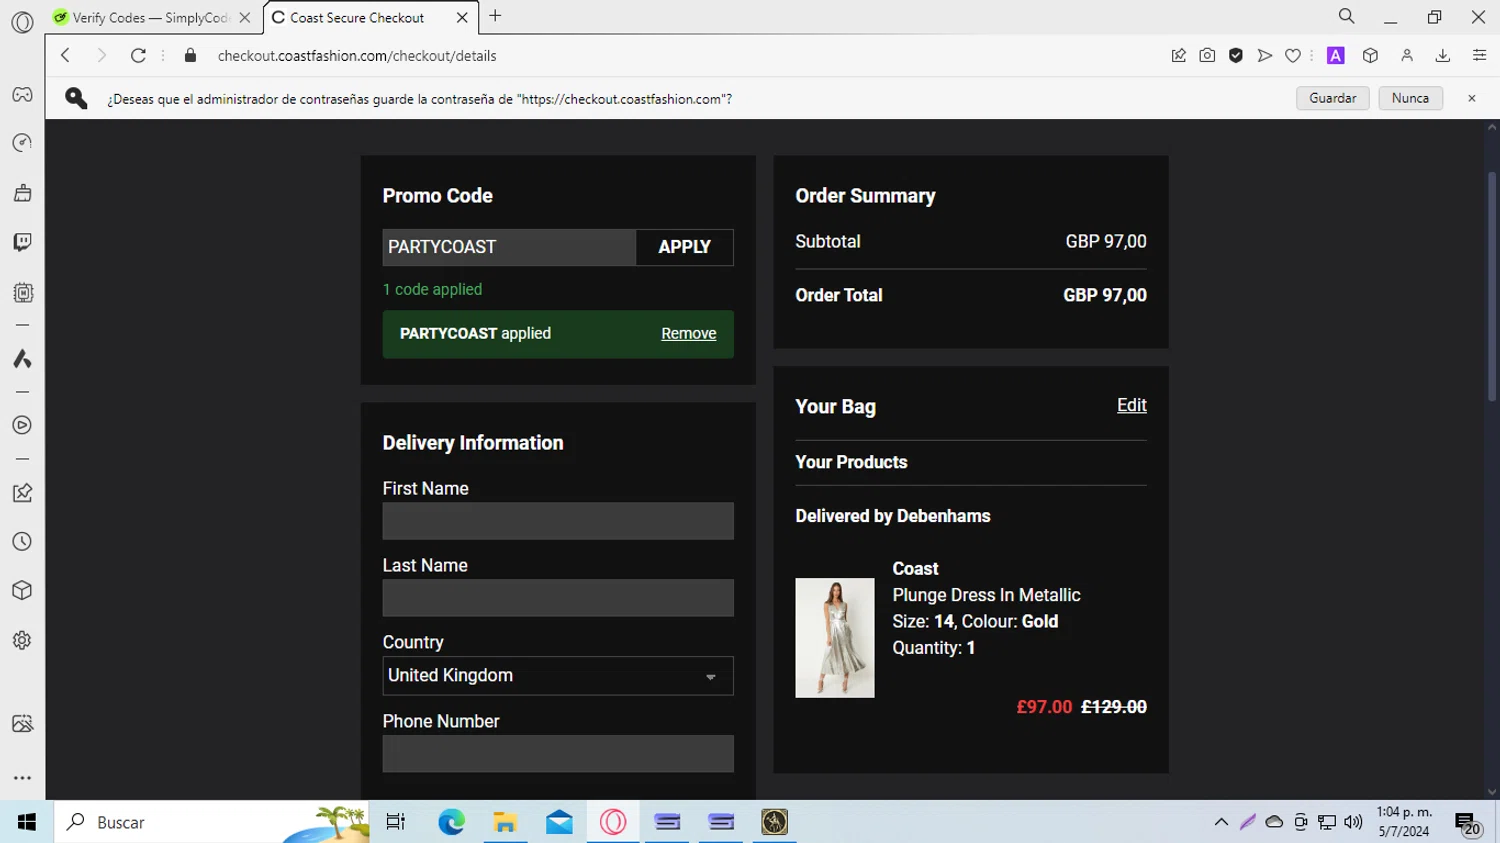Image resolution: width=1500 pixels, height=843 pixels.
Task: Click Edit link for Your Bag
Action: (1132, 405)
